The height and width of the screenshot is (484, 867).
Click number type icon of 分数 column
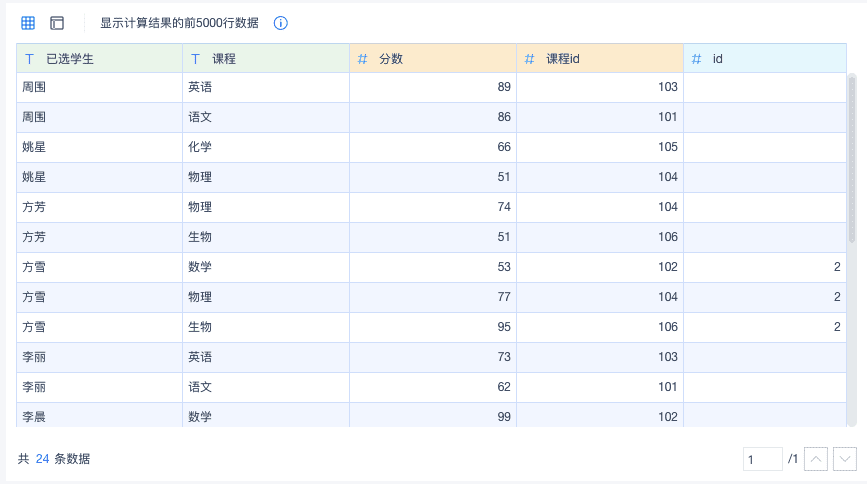click(x=362, y=59)
